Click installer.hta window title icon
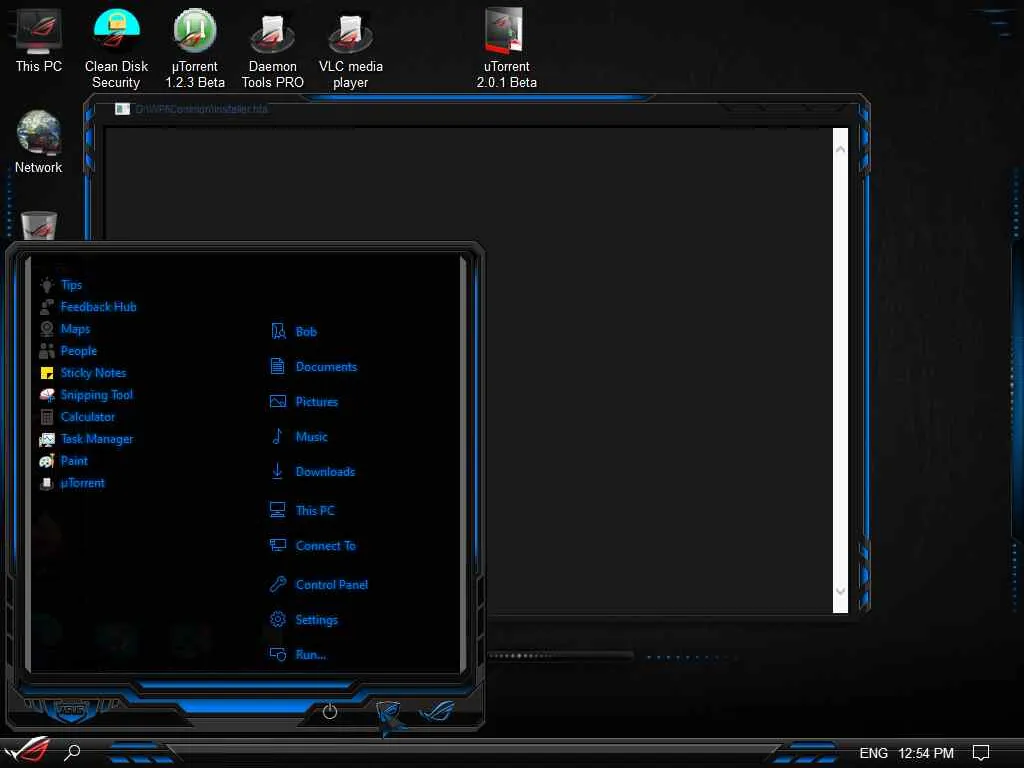Viewport: 1024px width, 768px height. point(122,109)
